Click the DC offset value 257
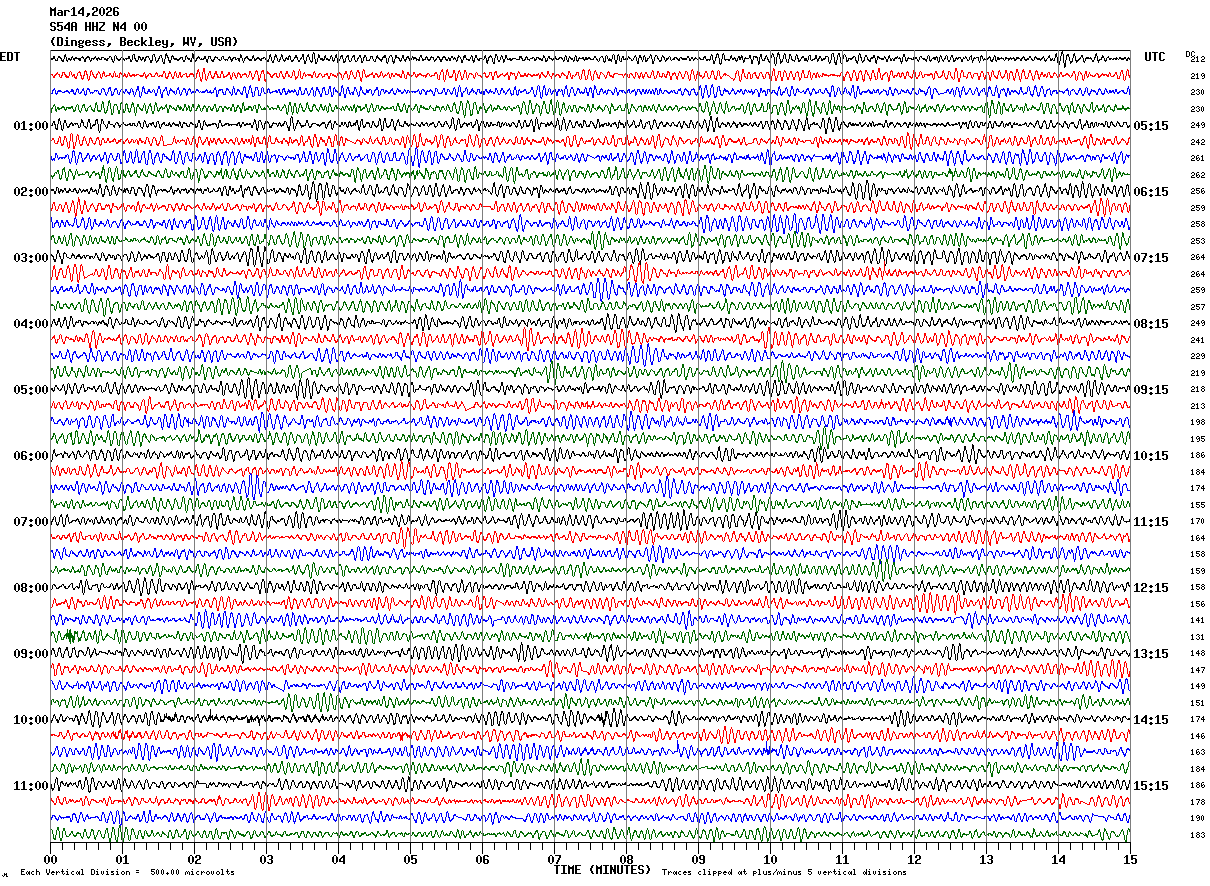 (1197, 307)
